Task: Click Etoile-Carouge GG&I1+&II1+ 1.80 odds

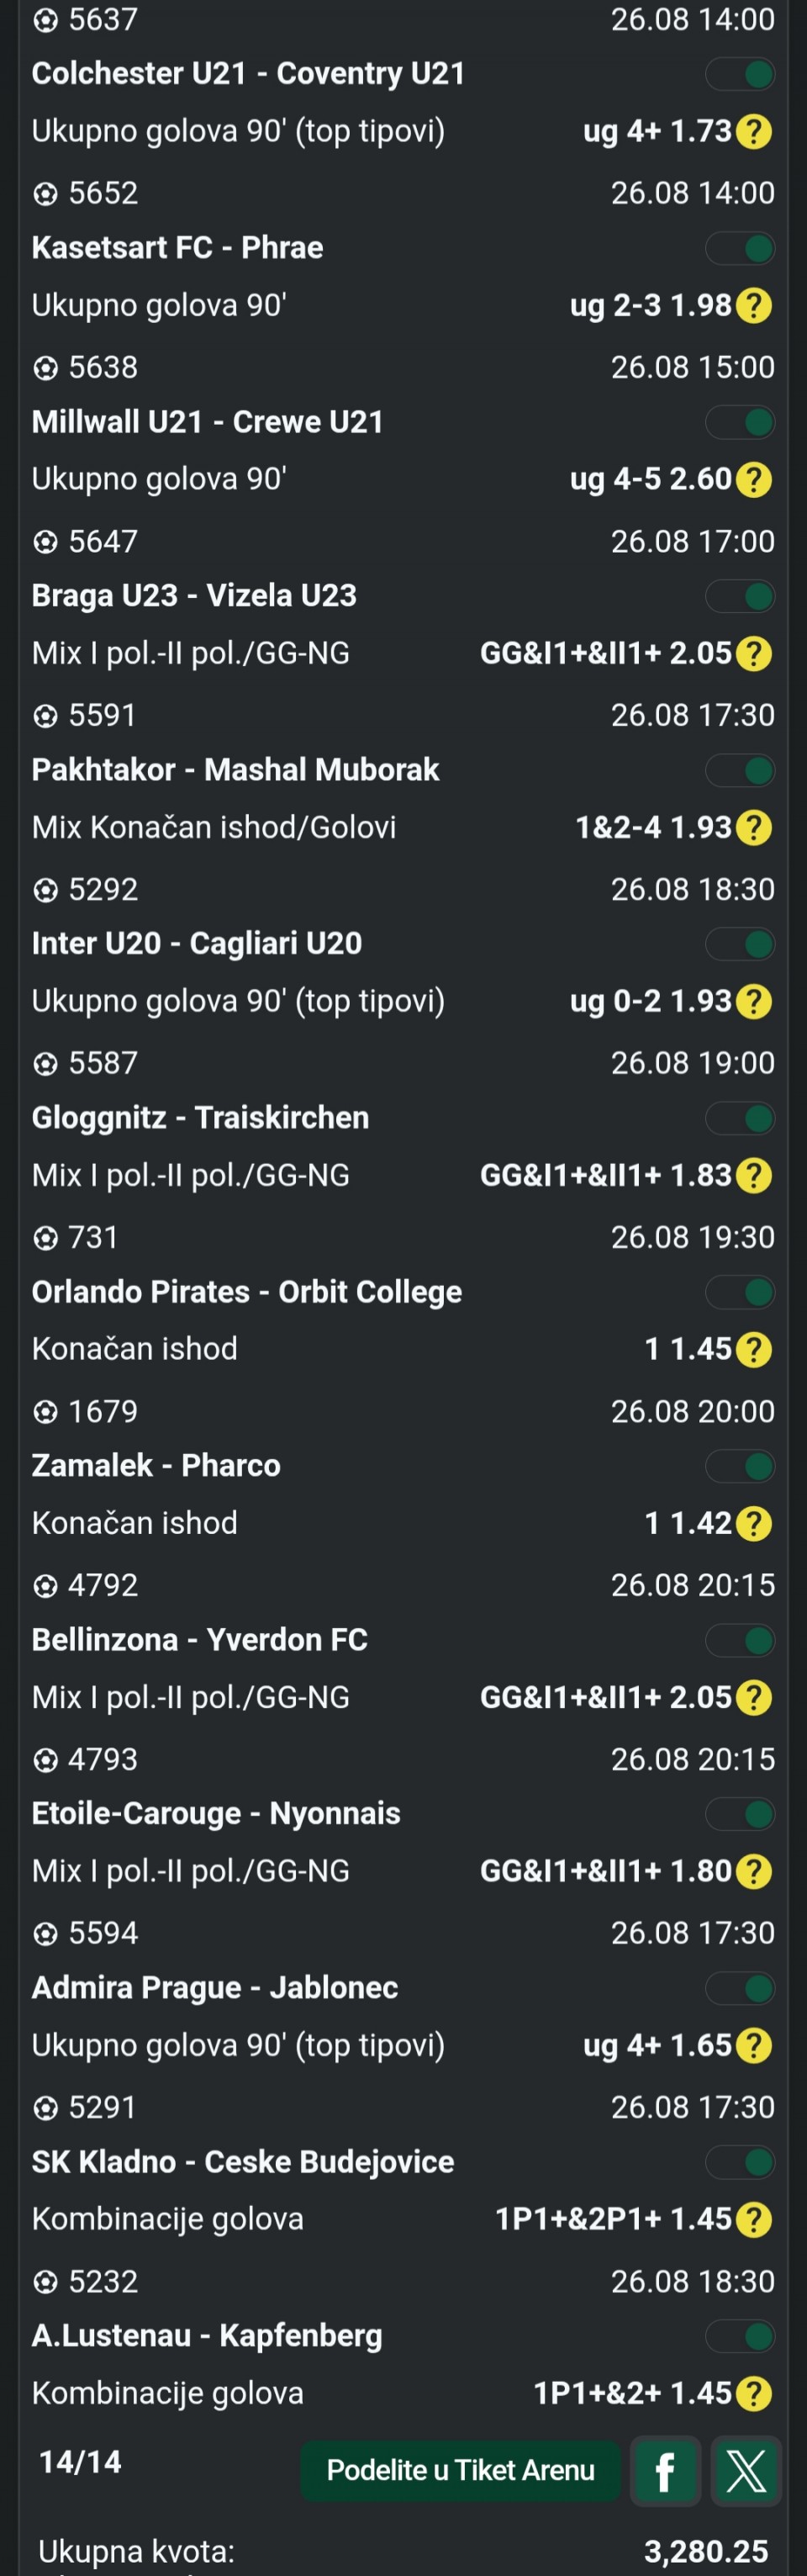Action: coord(606,1870)
